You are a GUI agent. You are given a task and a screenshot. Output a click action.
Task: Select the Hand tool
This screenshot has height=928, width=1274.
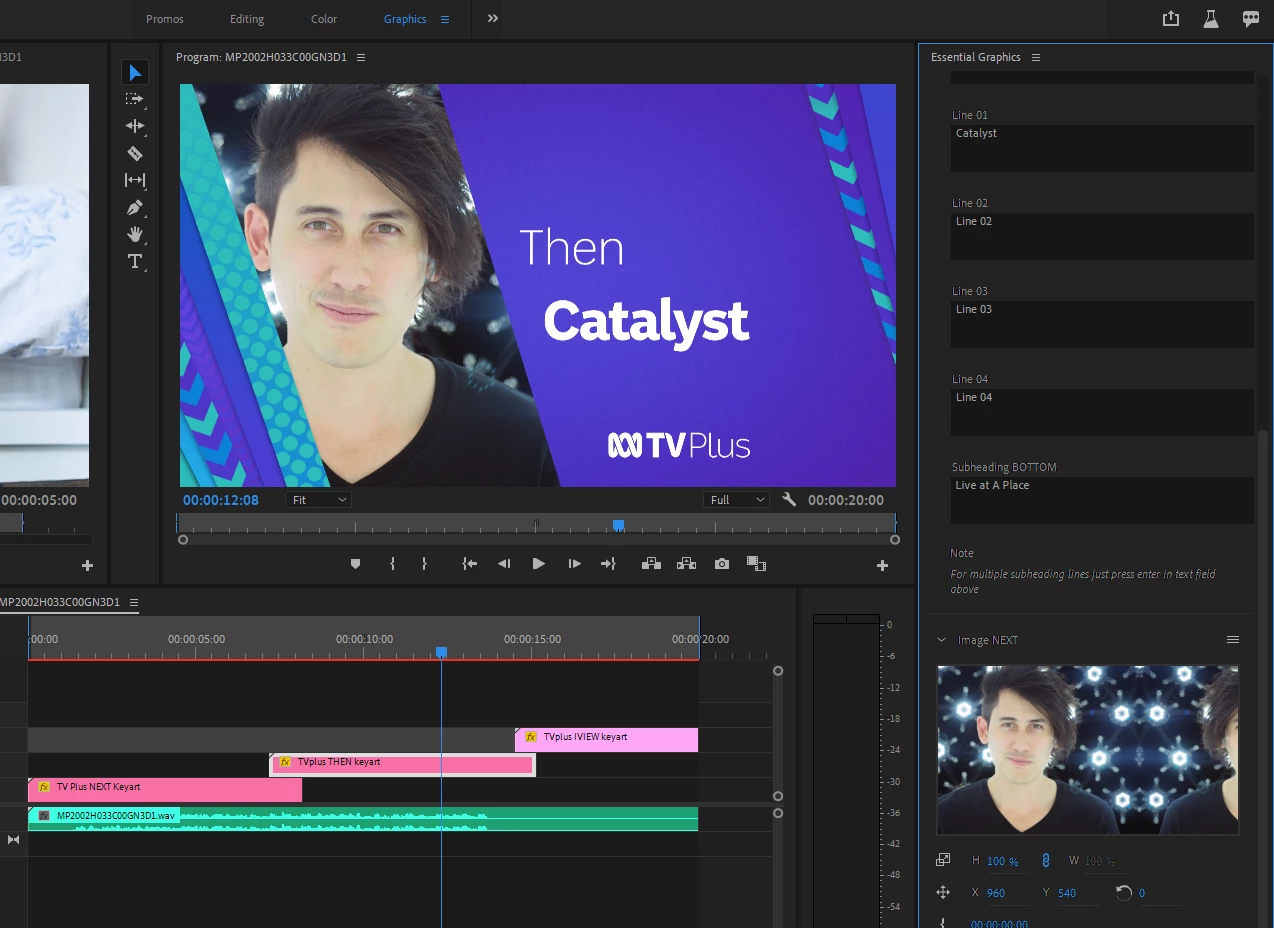click(135, 234)
